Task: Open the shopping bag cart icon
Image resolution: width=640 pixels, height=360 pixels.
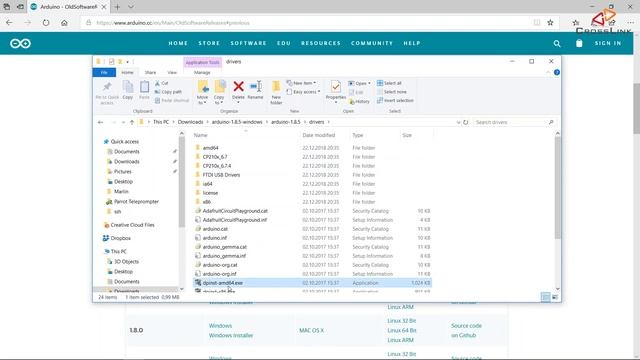Action: point(579,43)
